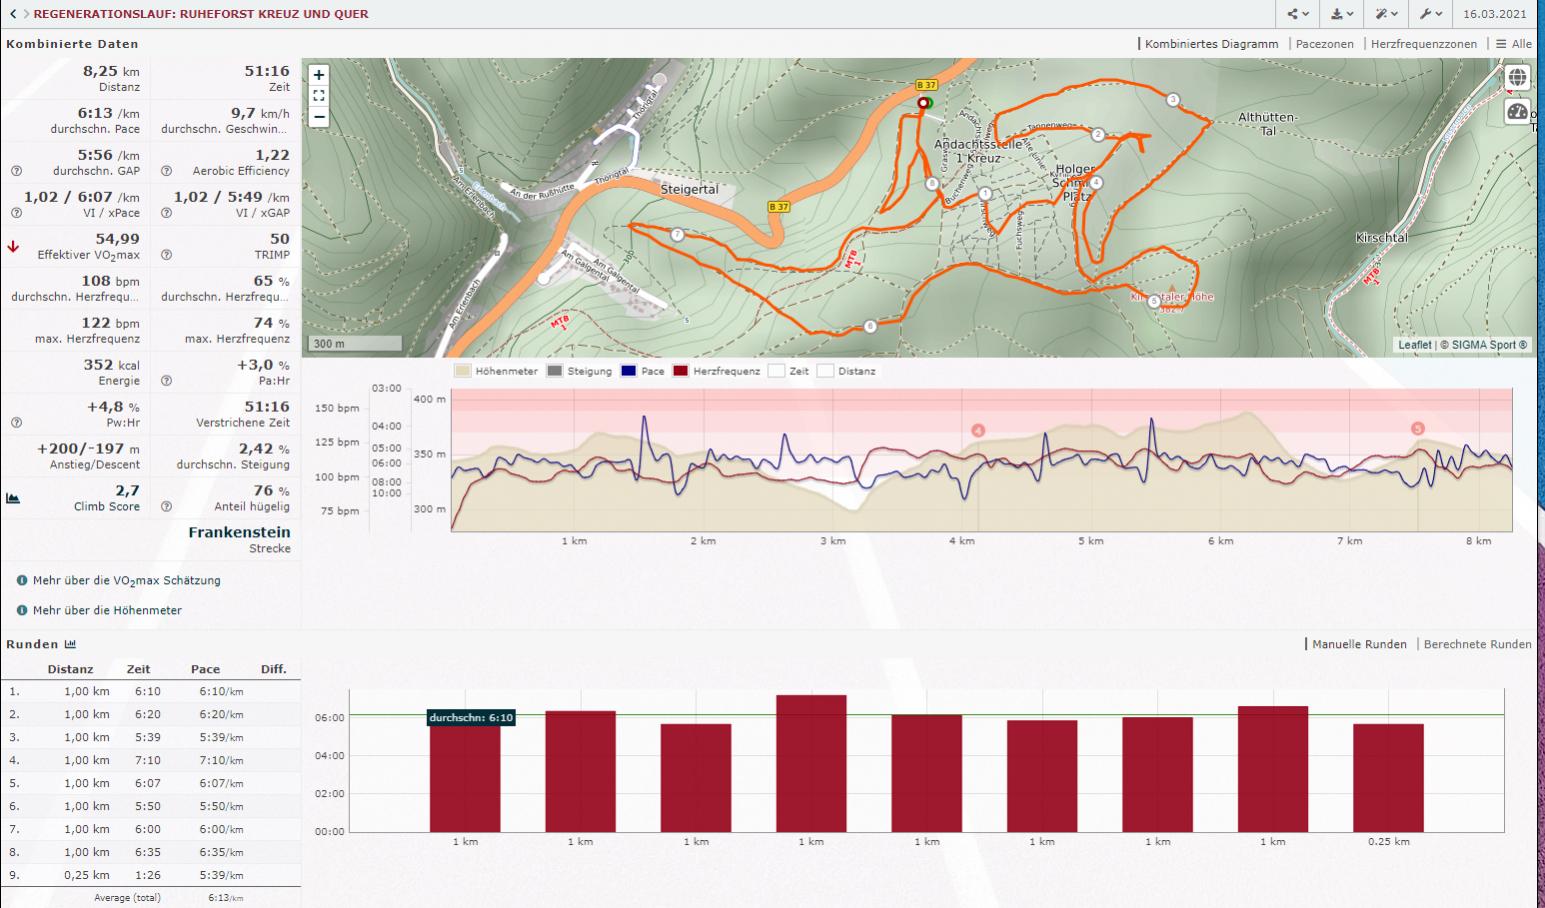Viewport: 1545px width, 908px height.
Task: Enter fullscreen map view
Action: click(x=319, y=96)
